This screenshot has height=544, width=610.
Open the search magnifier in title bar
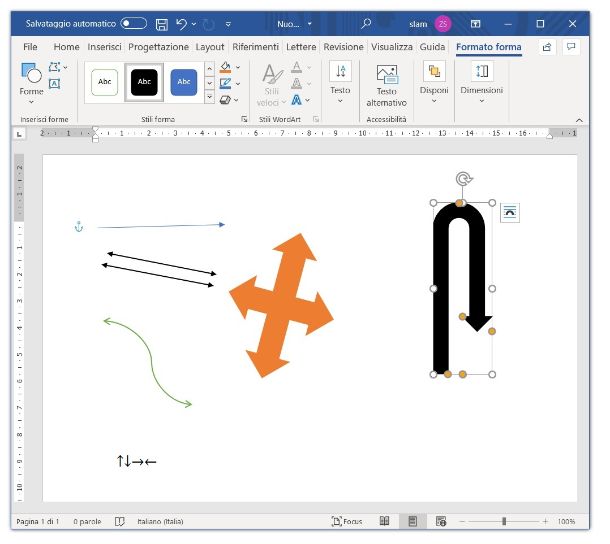point(366,23)
